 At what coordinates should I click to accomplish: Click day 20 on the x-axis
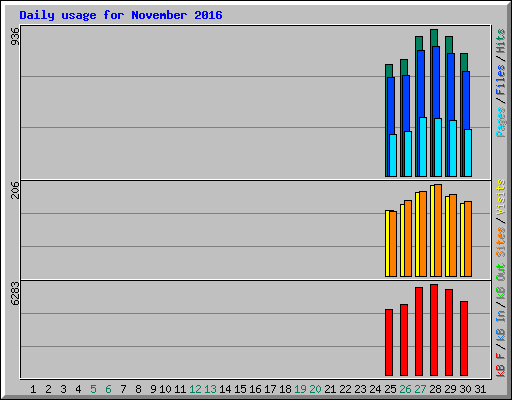coord(315,389)
